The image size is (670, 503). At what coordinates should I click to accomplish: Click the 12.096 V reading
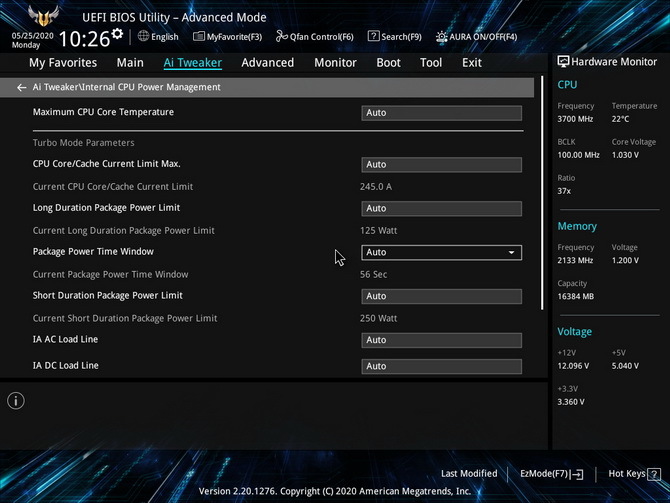pos(573,366)
